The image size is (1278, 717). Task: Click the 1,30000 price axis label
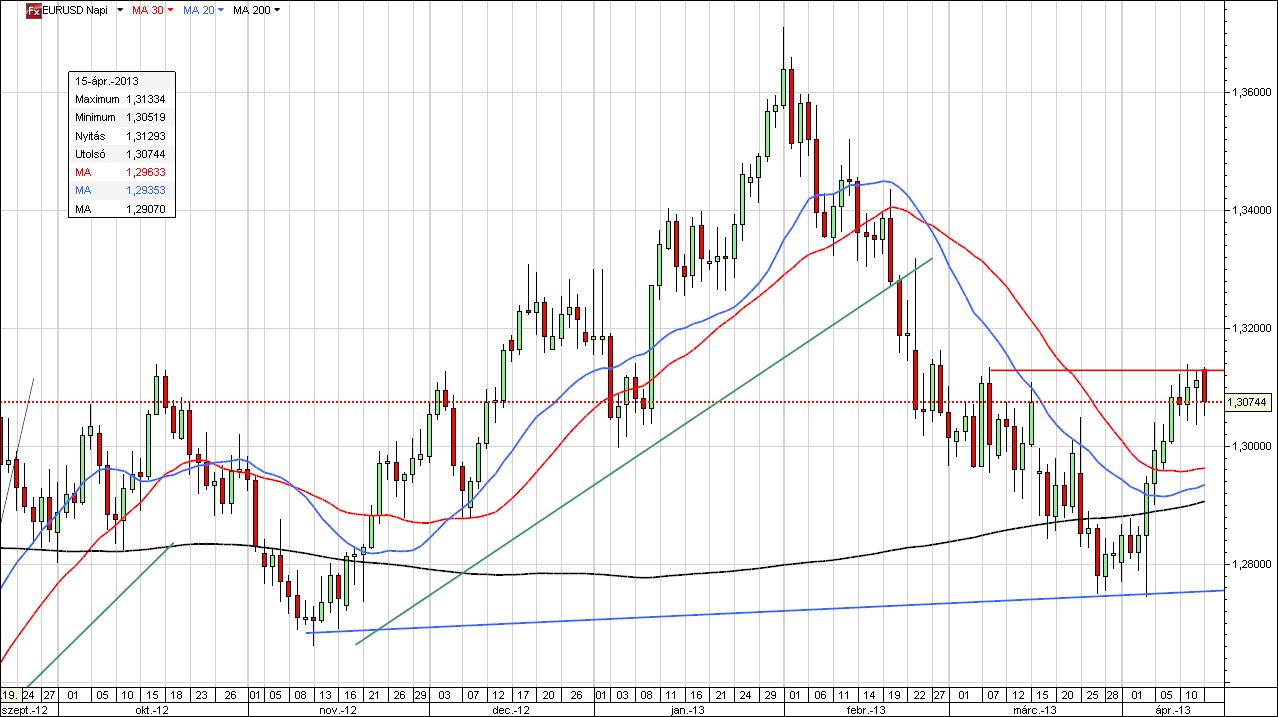1252,446
